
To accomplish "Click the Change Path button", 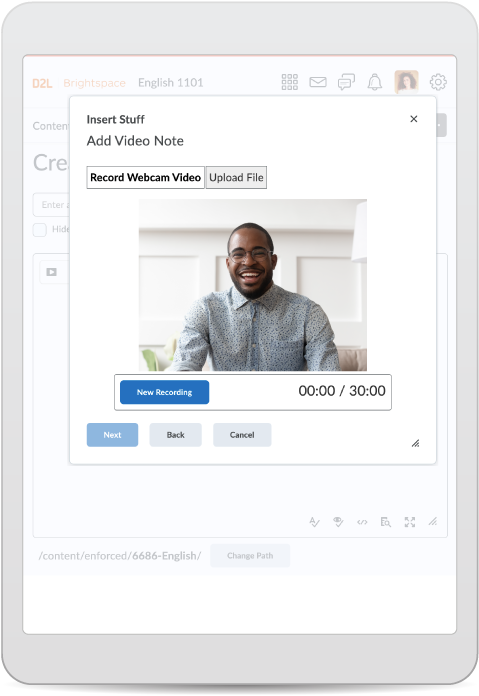I will (x=250, y=556).
